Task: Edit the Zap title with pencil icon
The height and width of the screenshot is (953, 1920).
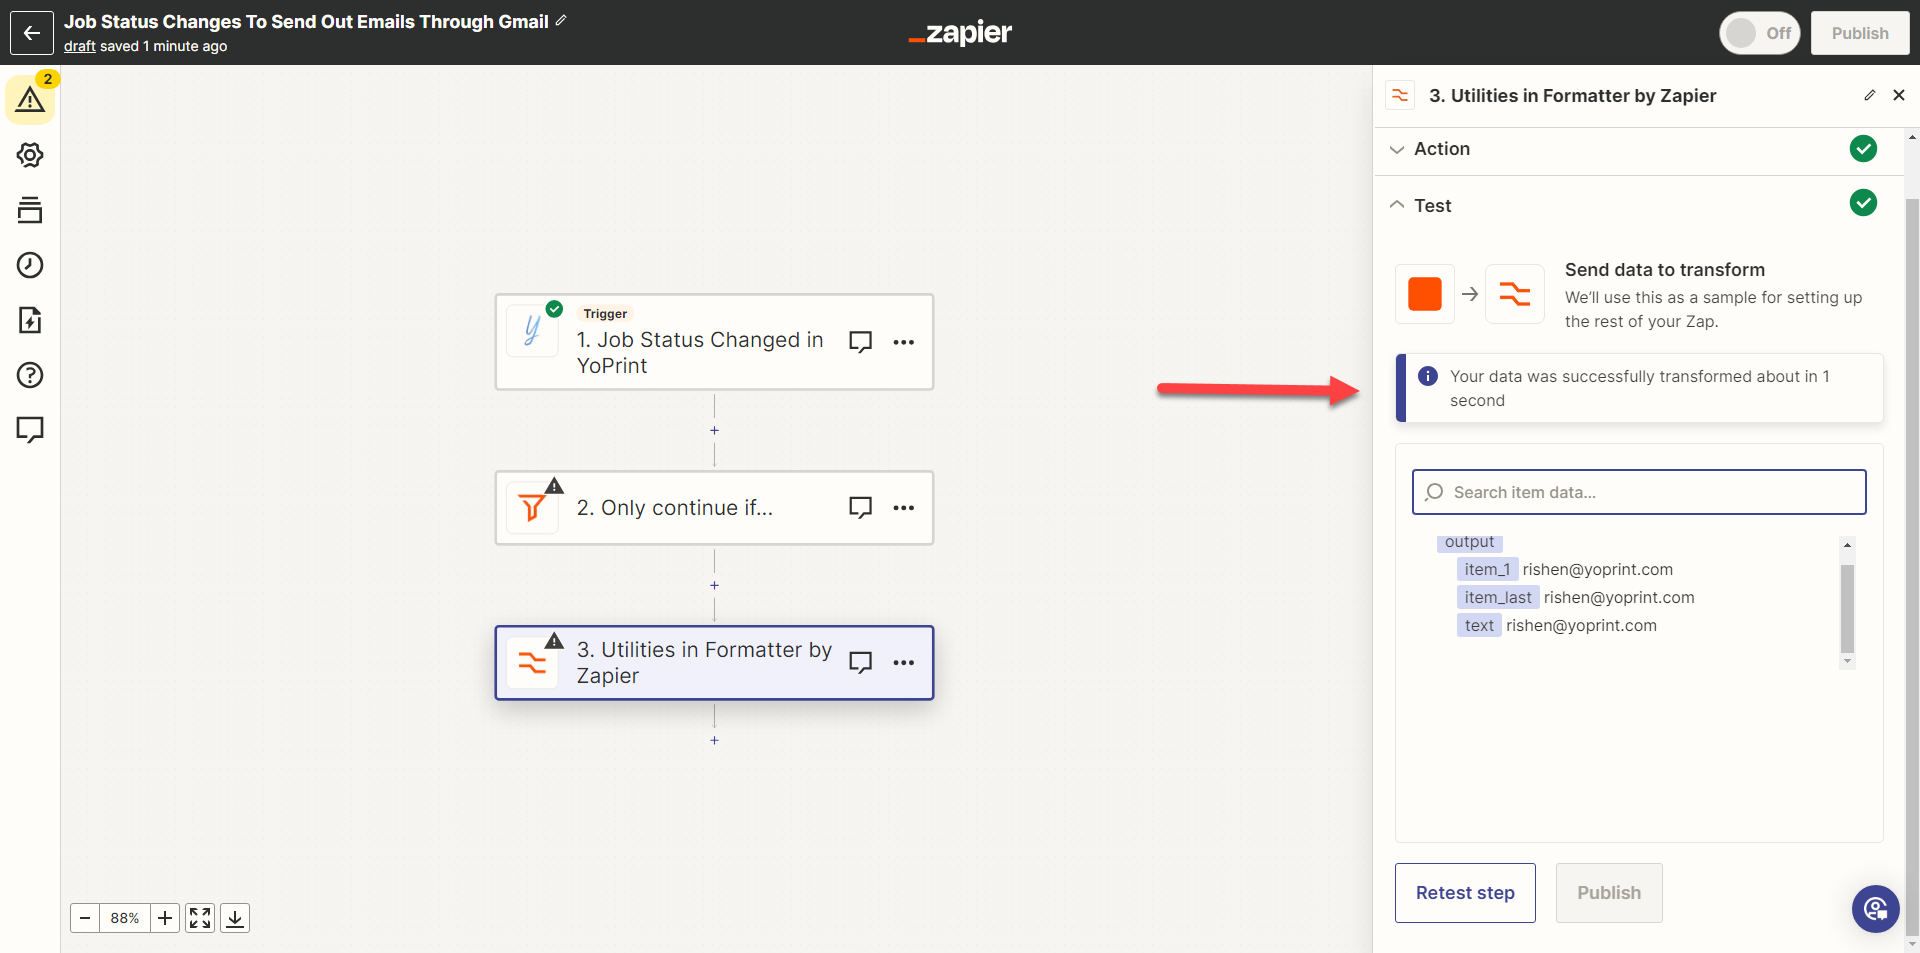Action: pyautogui.click(x=561, y=20)
